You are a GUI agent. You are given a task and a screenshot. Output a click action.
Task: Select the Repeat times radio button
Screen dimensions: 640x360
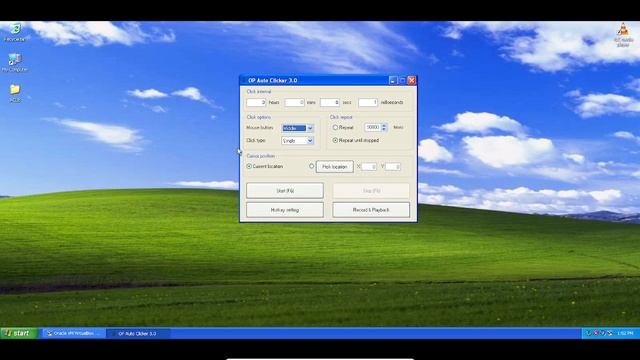tap(335, 128)
